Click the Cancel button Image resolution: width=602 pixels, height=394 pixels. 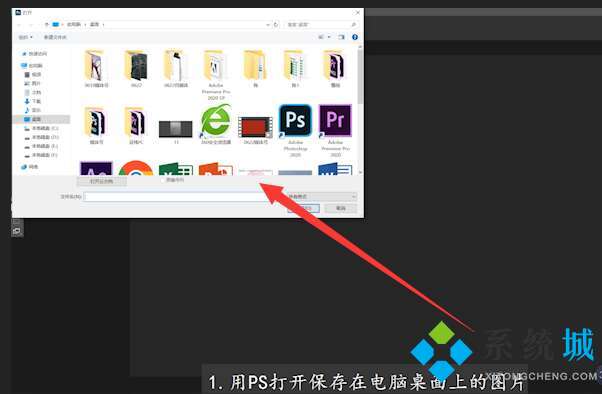(341, 208)
